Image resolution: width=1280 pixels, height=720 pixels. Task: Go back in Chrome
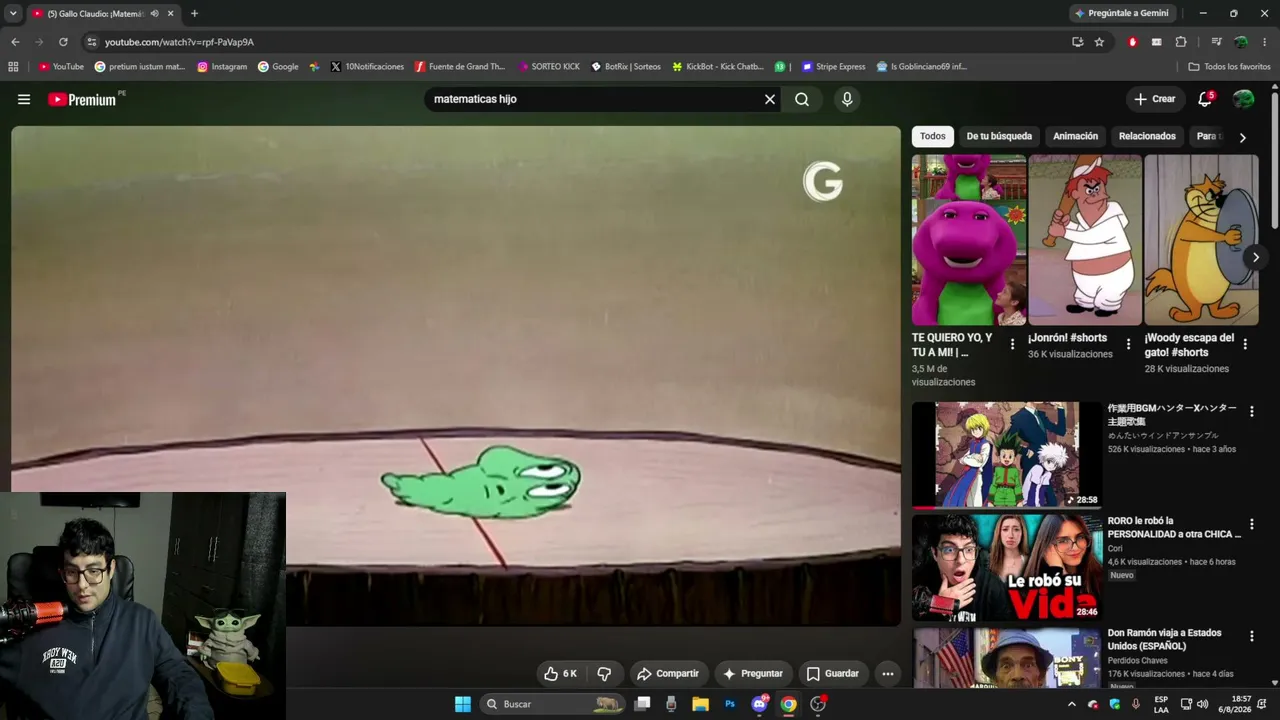pos(15,42)
